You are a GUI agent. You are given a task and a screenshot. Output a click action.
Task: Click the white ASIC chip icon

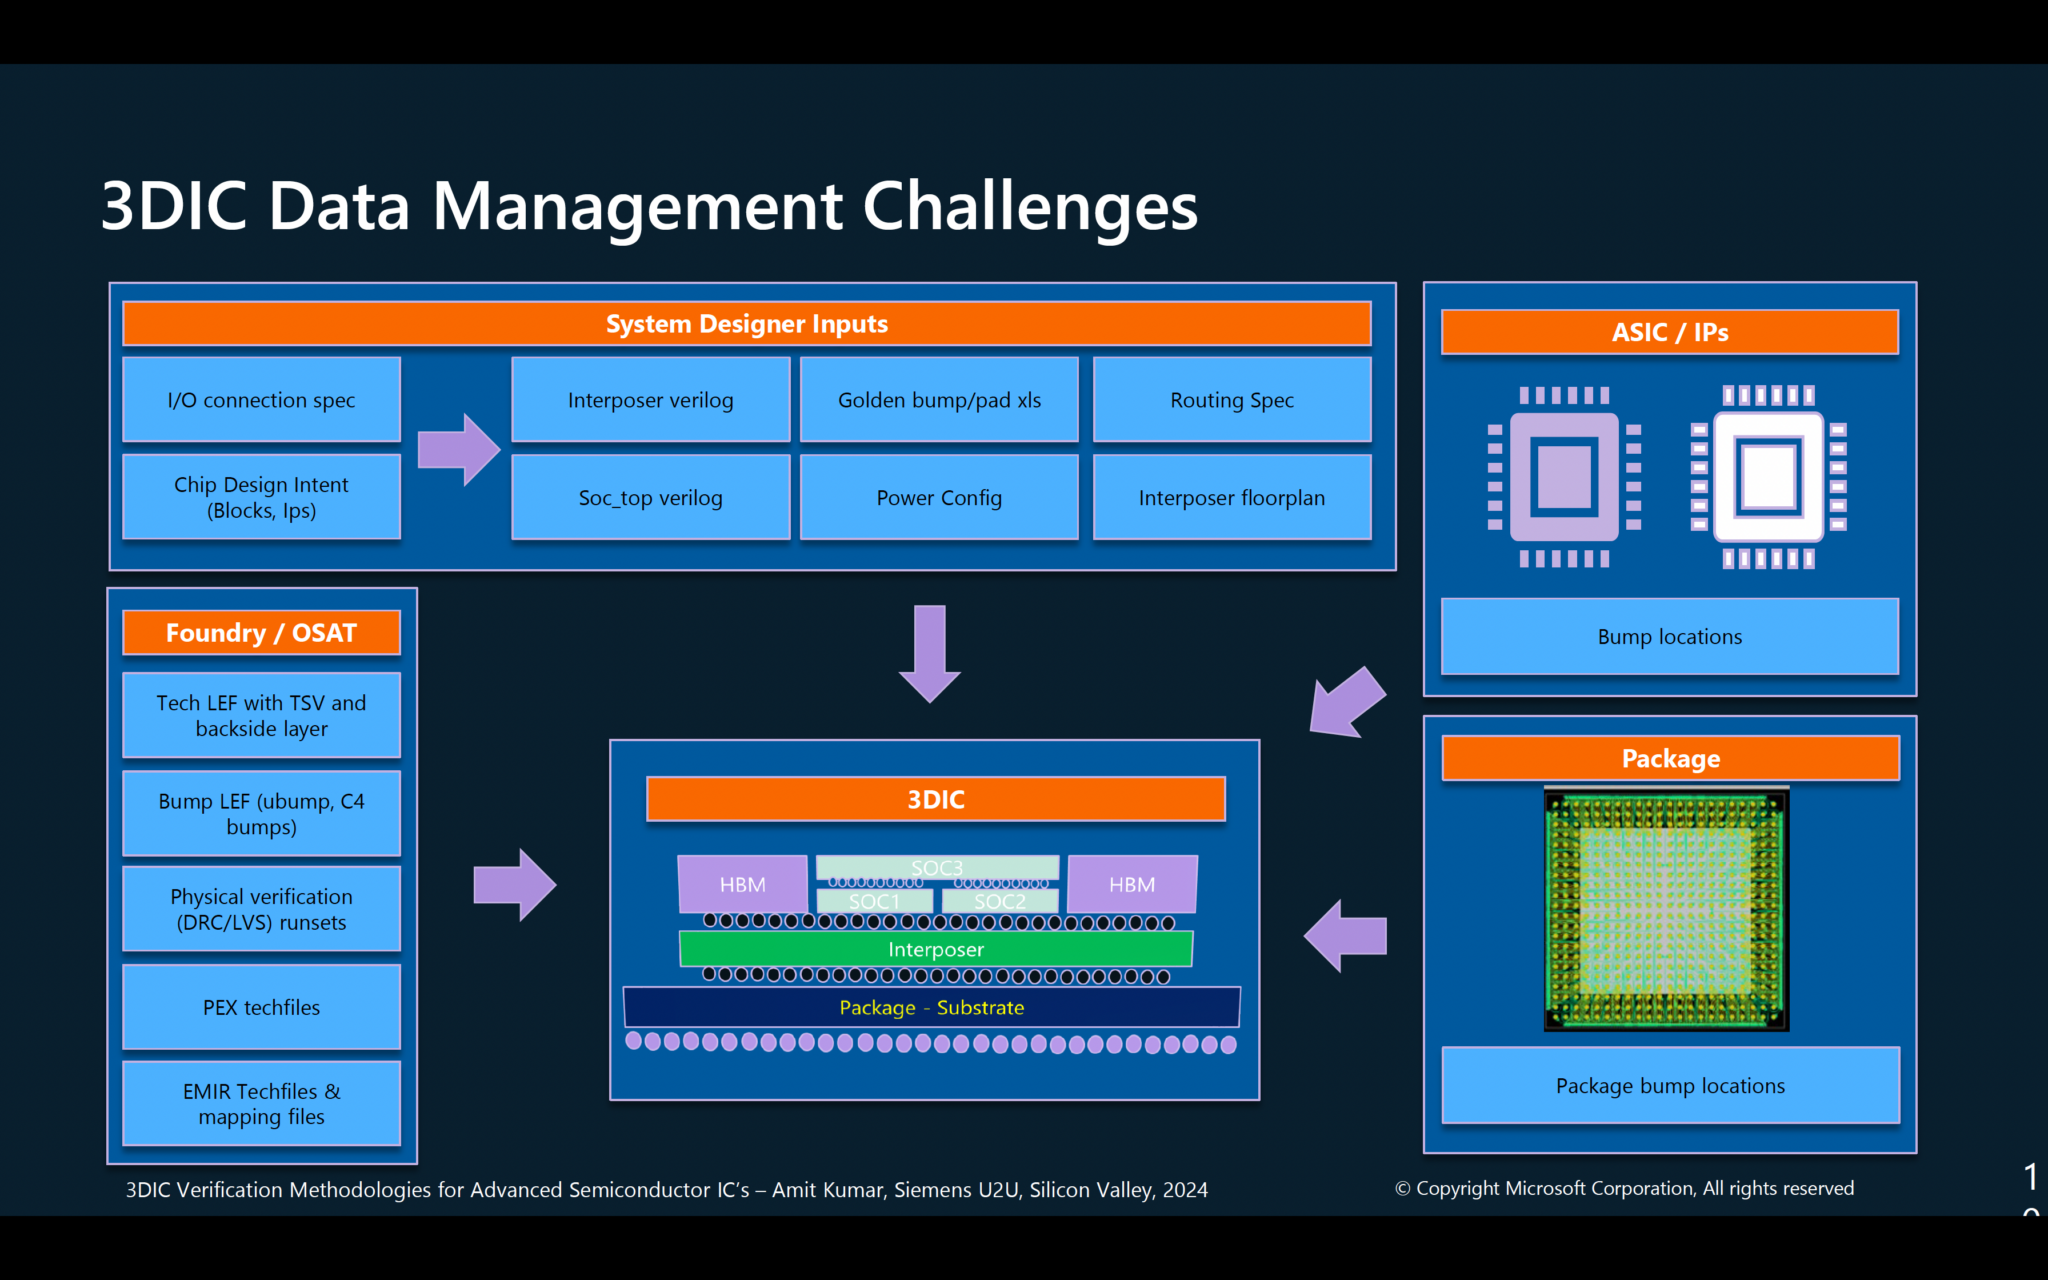click(1768, 477)
